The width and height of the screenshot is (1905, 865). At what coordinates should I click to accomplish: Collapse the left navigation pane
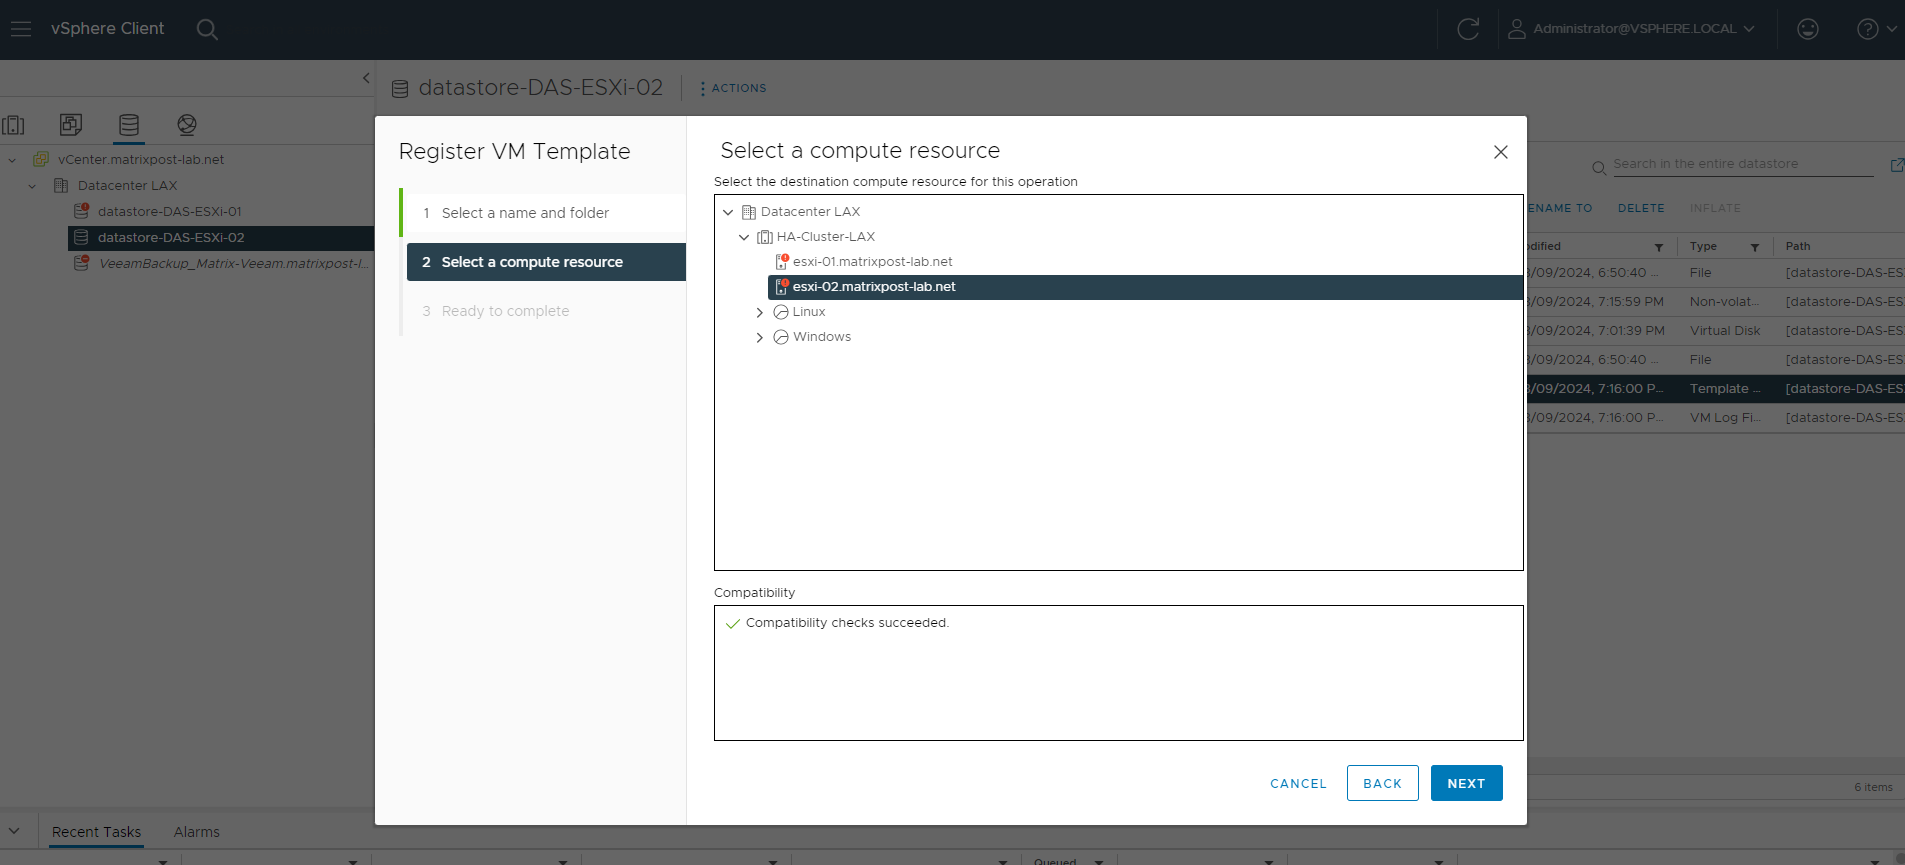[366, 78]
